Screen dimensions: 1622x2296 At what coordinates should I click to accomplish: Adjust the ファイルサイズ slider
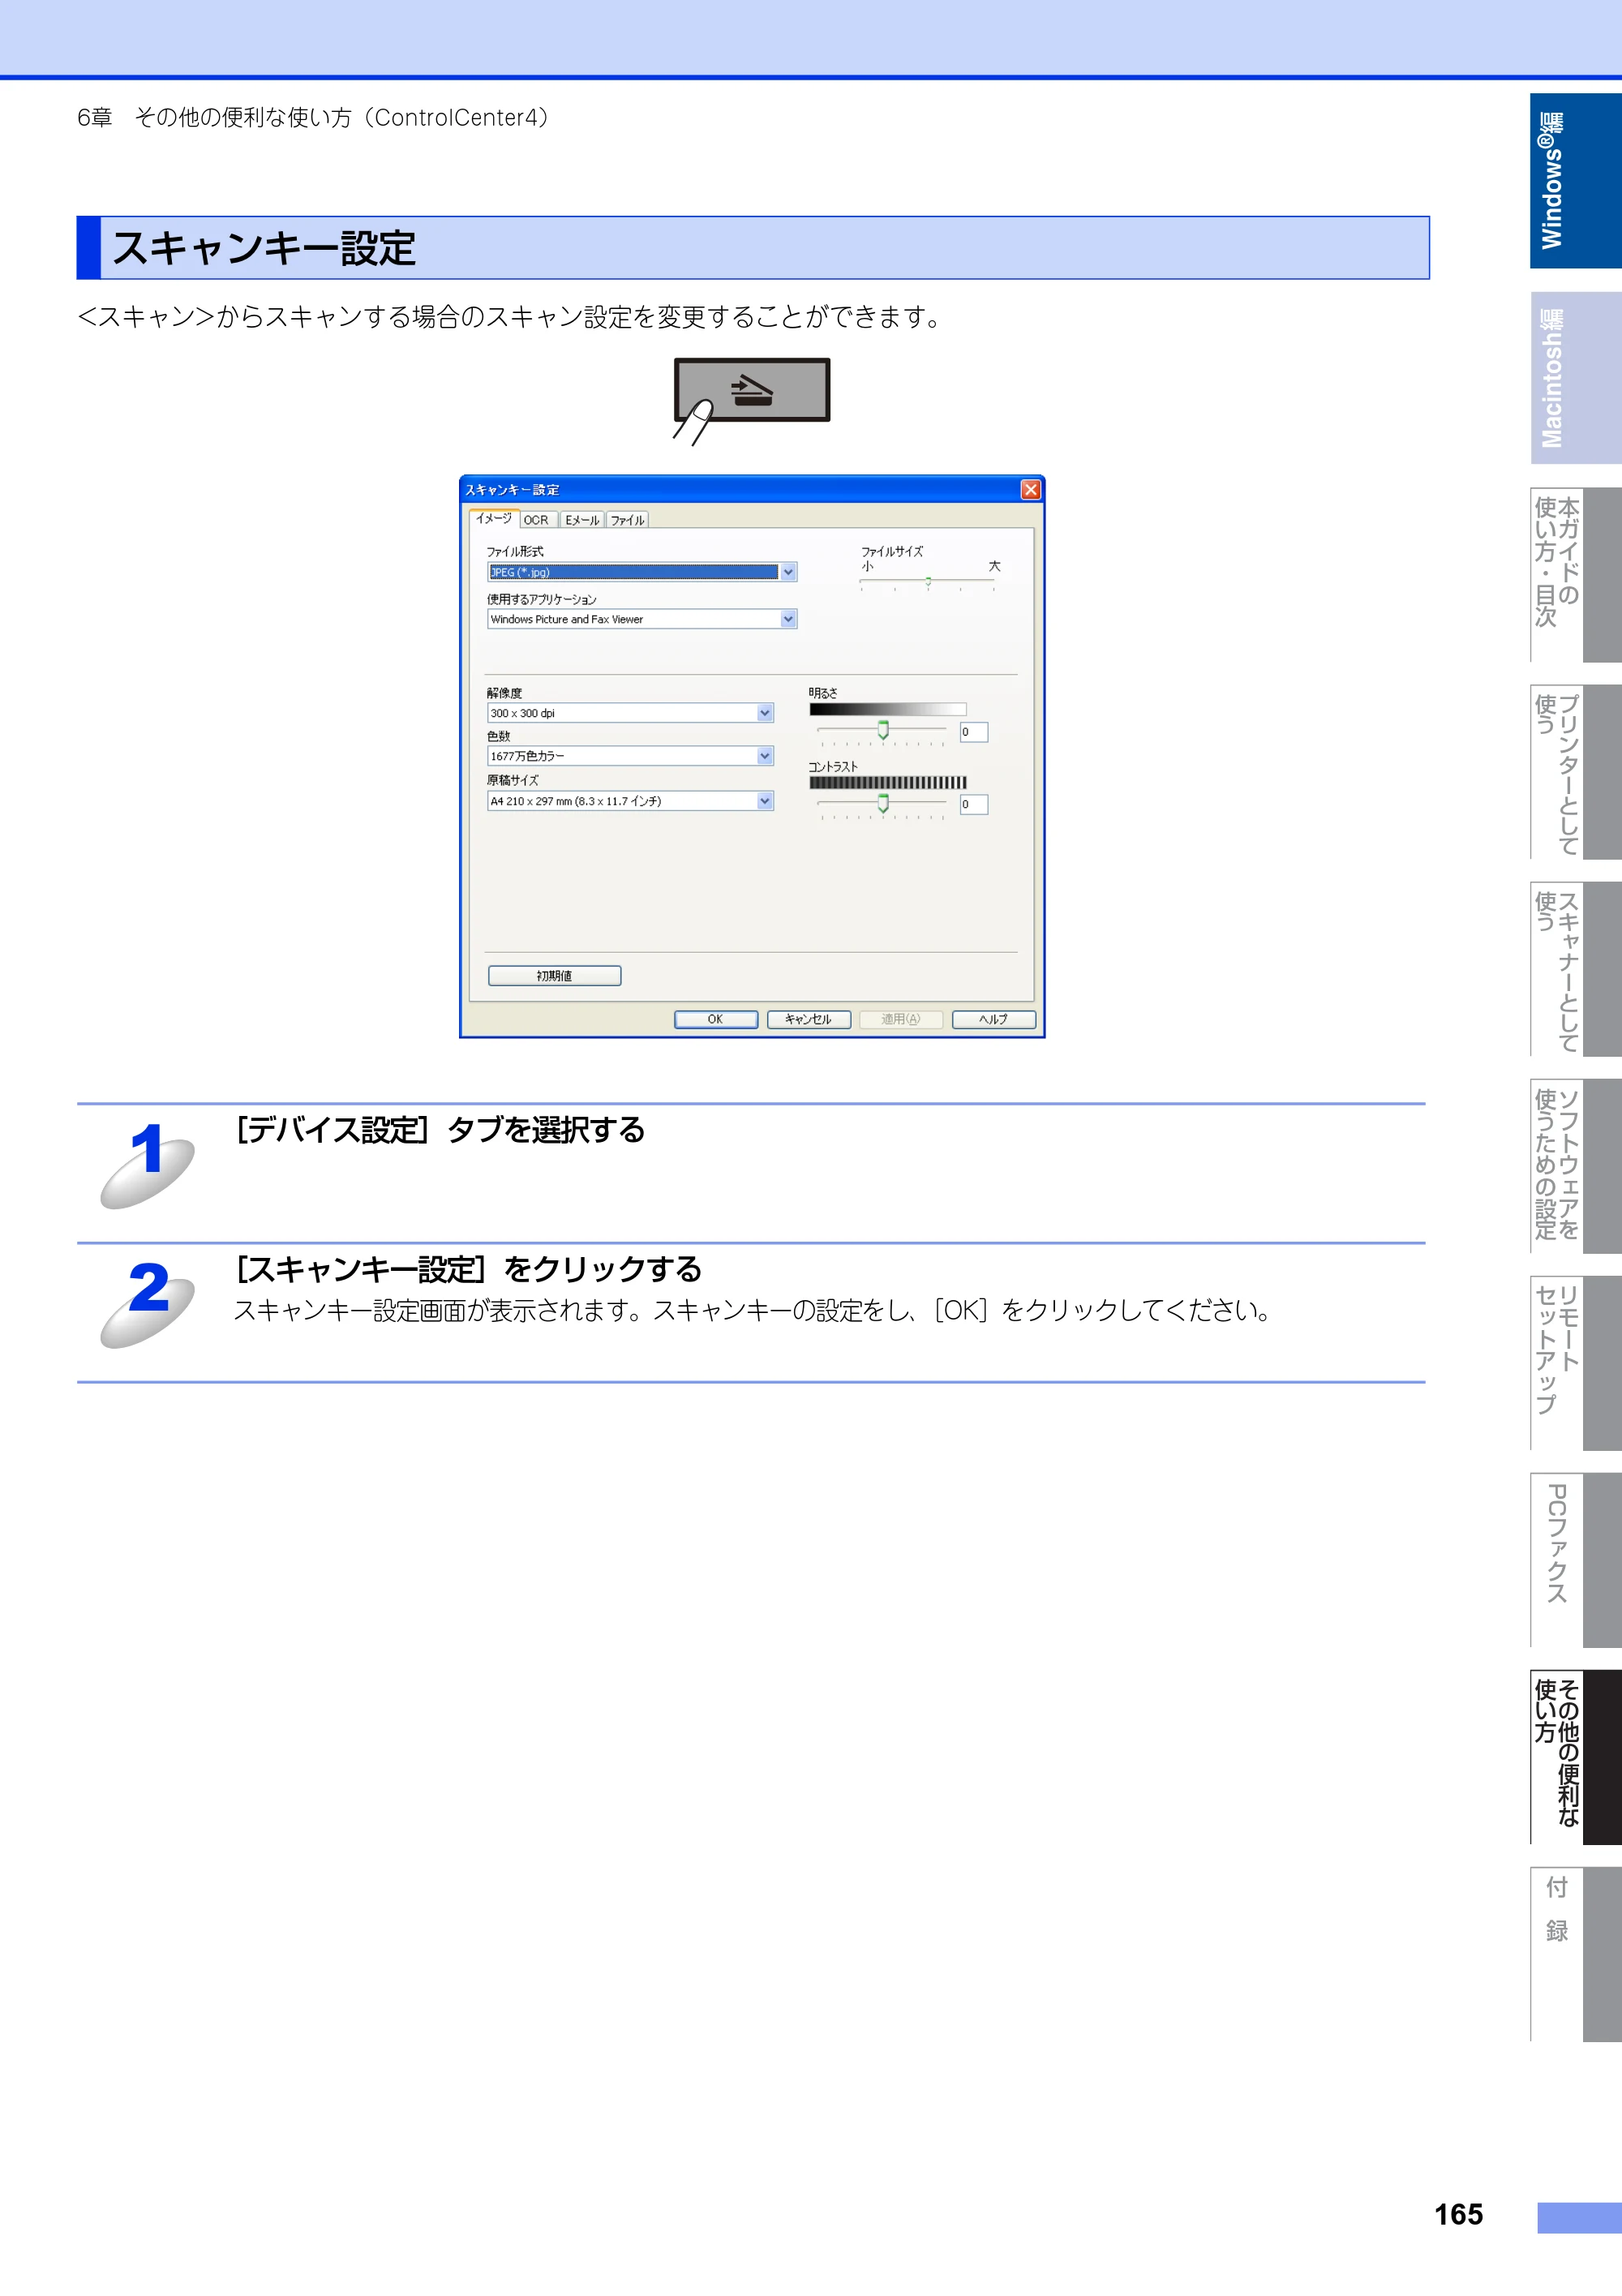[x=928, y=581]
